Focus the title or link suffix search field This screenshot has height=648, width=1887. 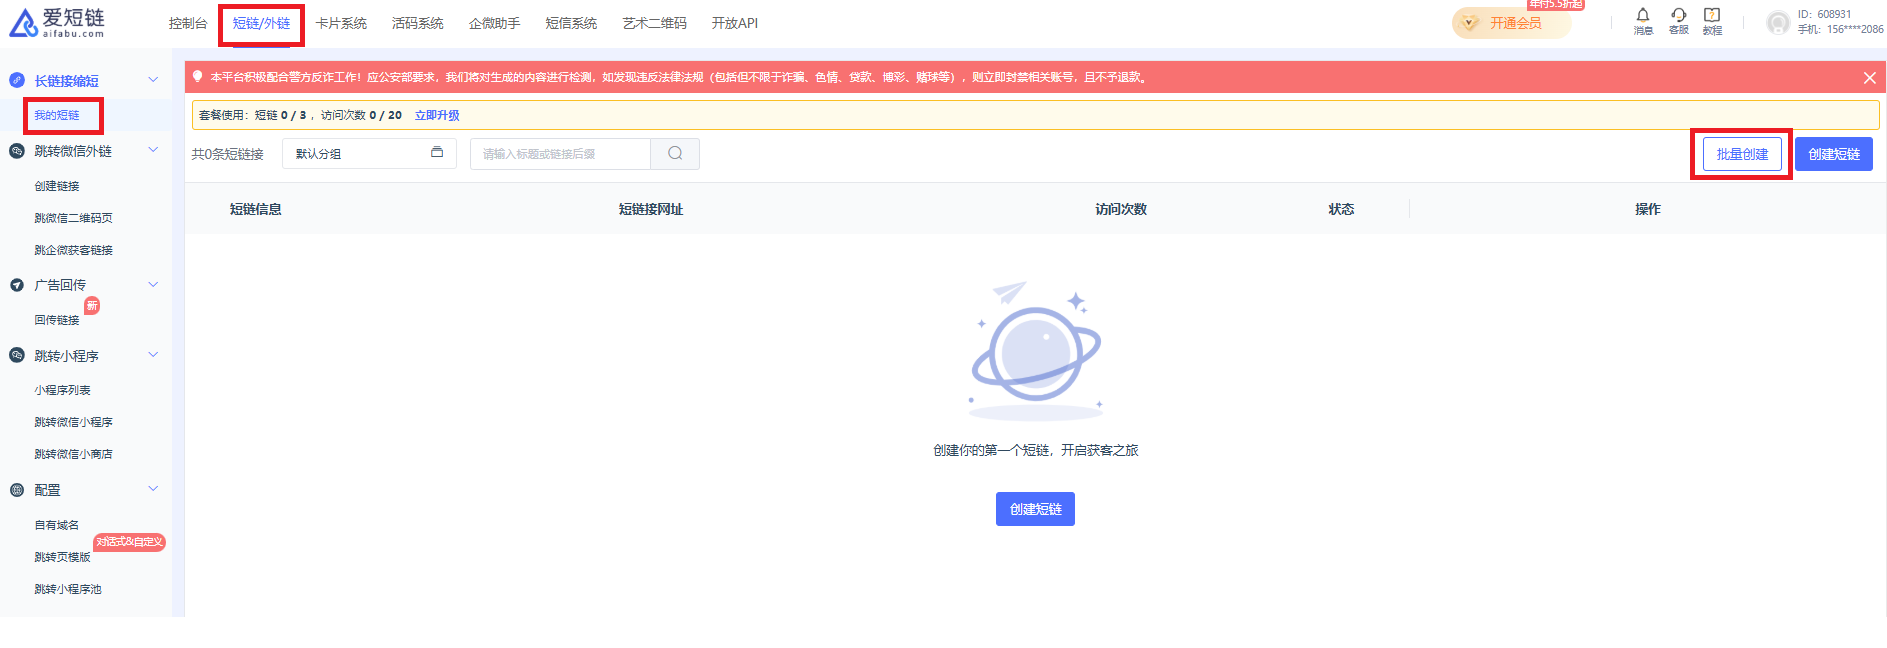tap(560, 154)
